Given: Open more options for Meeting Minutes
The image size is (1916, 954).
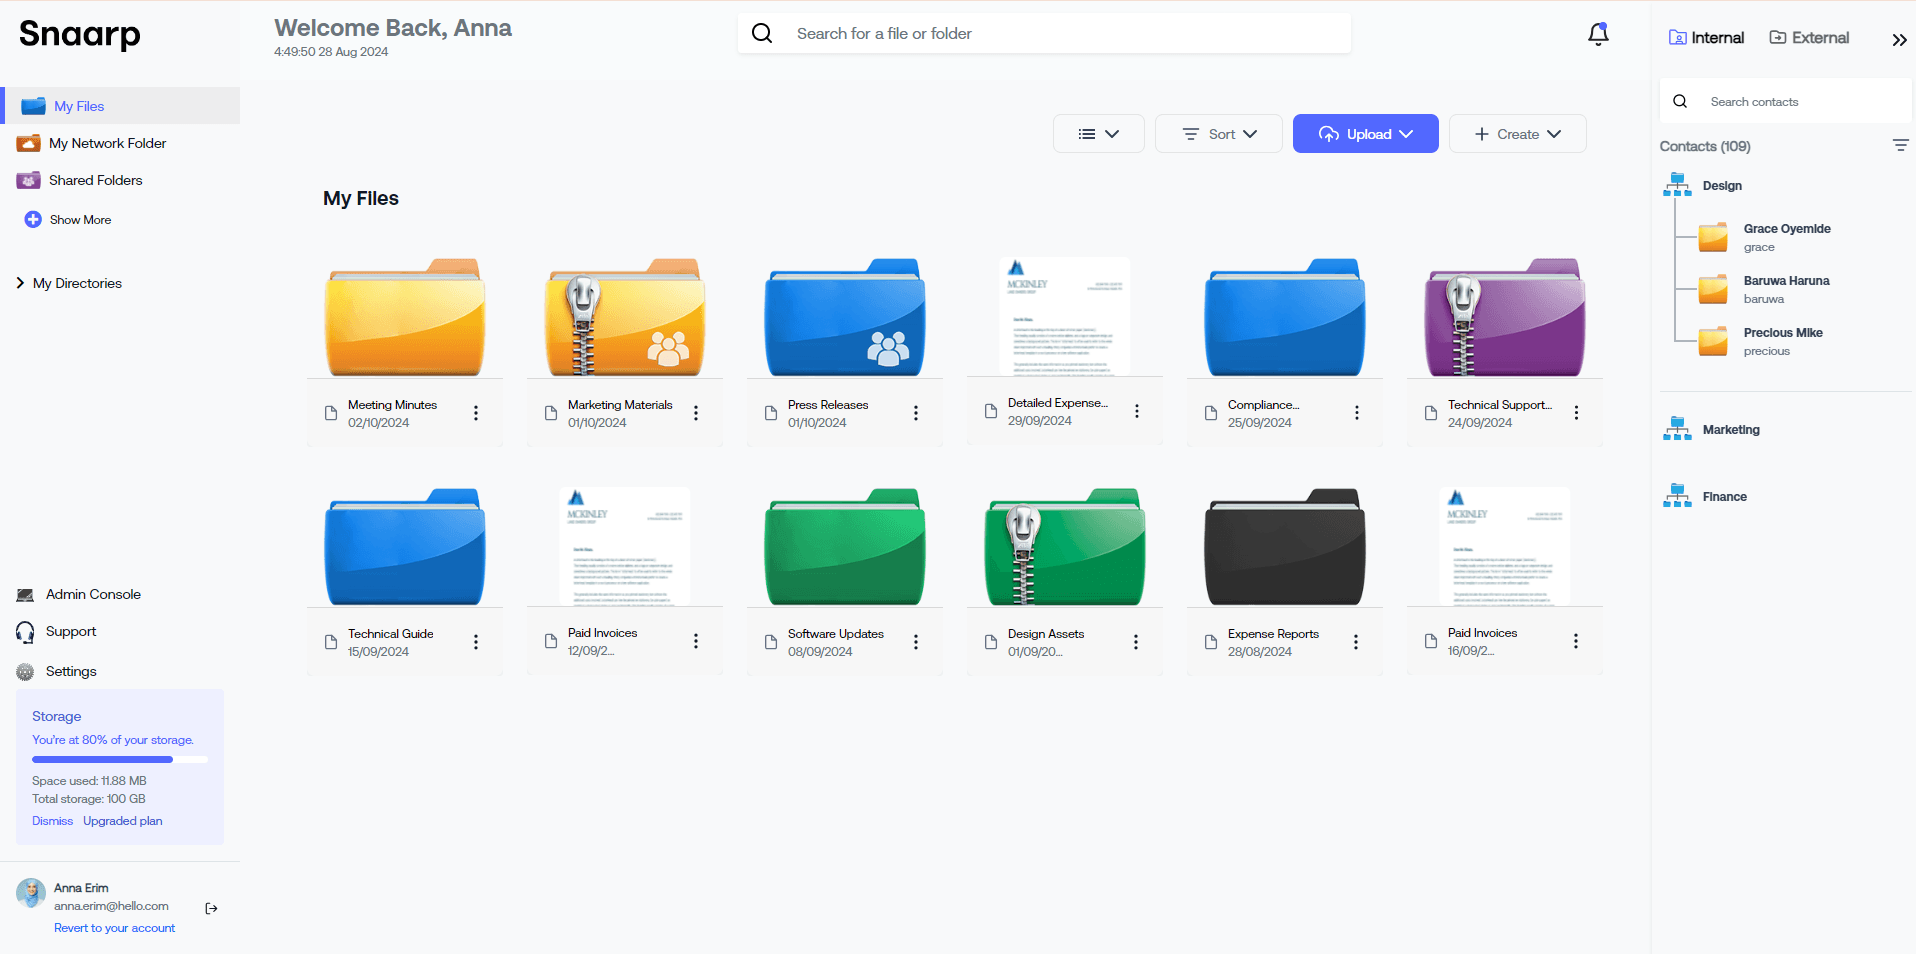Looking at the screenshot, I should tap(476, 413).
